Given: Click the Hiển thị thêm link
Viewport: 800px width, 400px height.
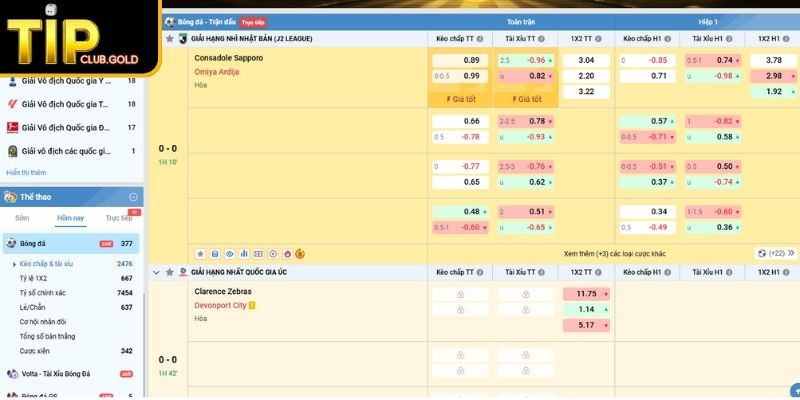Looking at the screenshot, I should 26,172.
